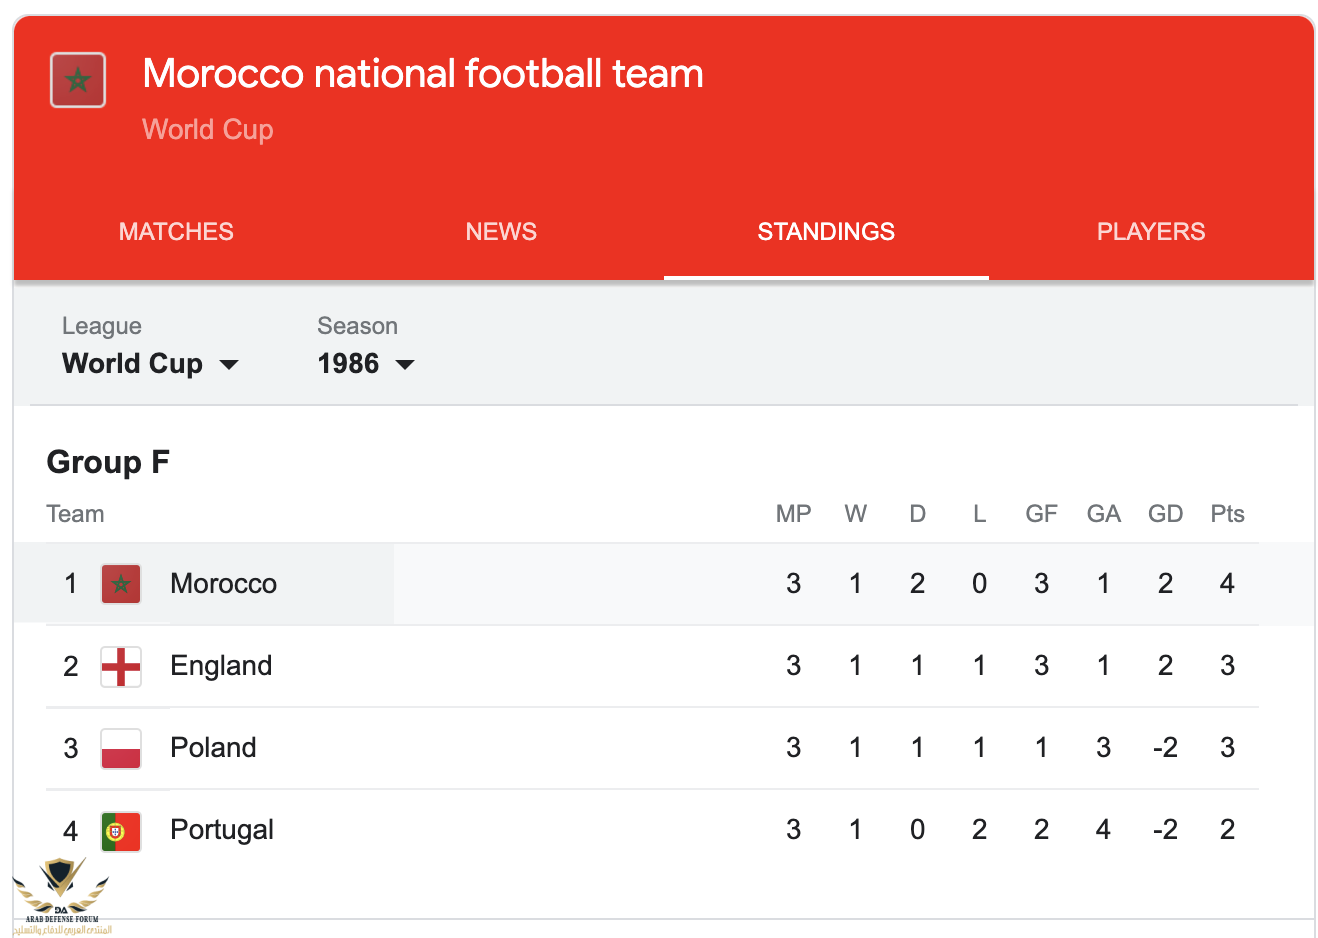Click the GD column header
This screenshot has width=1318, height=938.
coord(1165,514)
